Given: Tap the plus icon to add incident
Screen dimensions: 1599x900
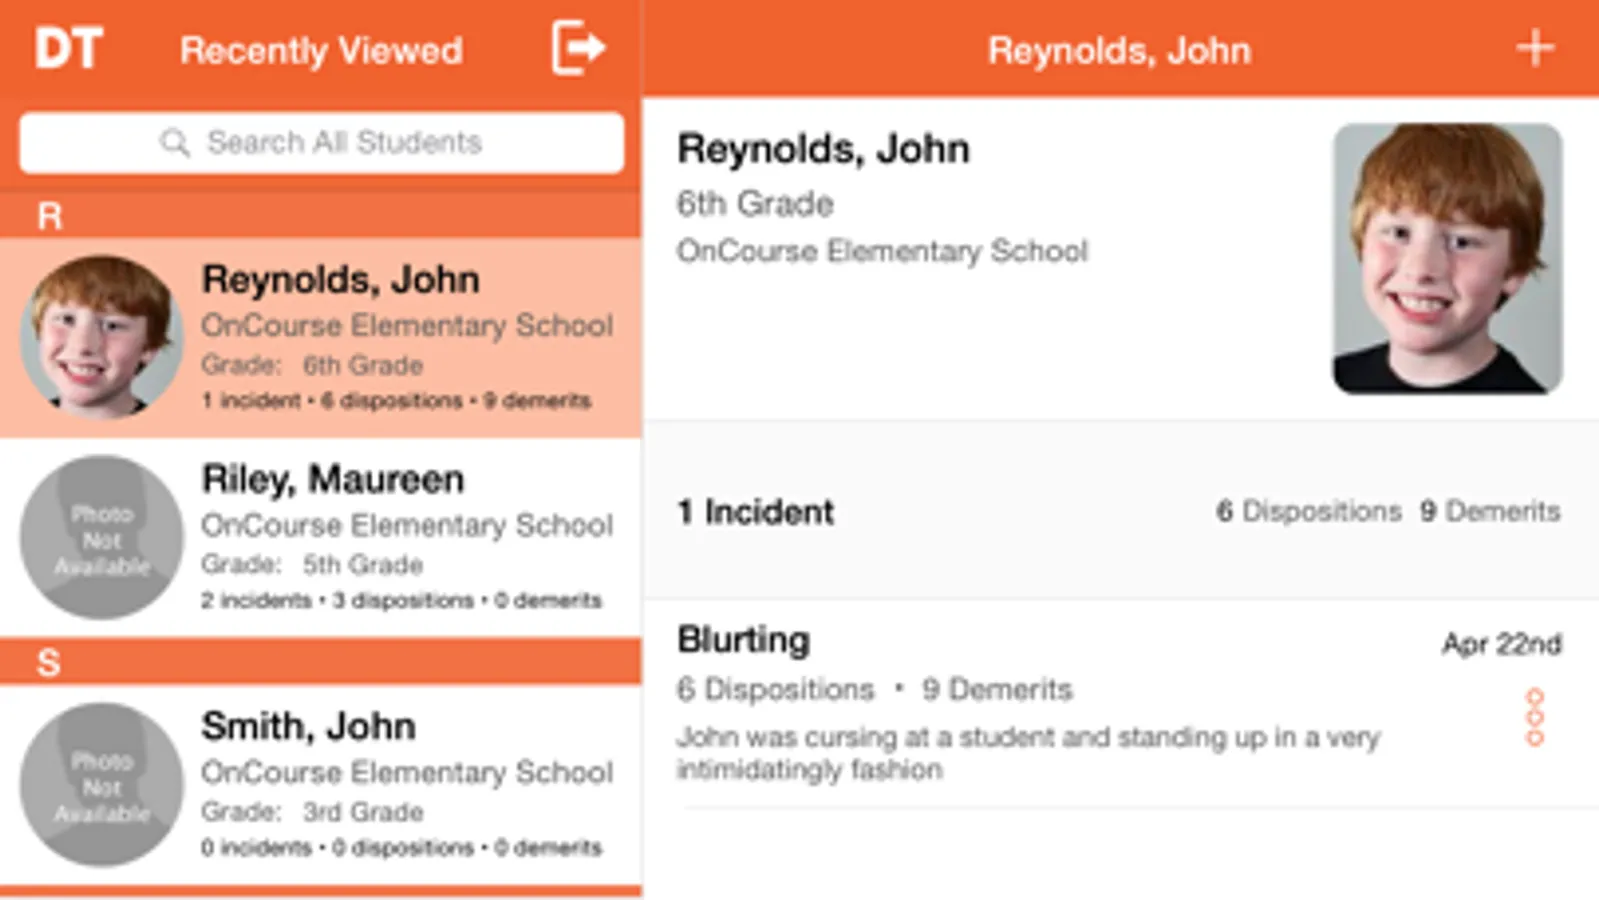Looking at the screenshot, I should click(1535, 48).
